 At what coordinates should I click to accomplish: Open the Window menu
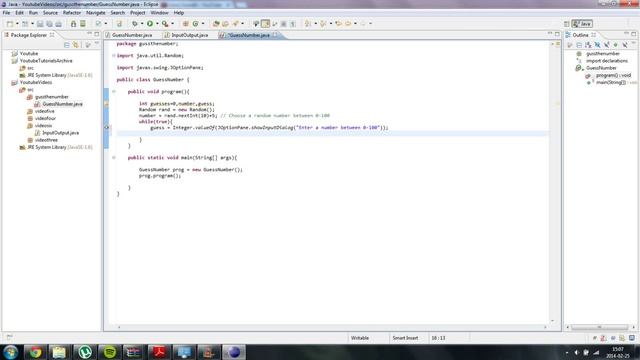point(159,13)
